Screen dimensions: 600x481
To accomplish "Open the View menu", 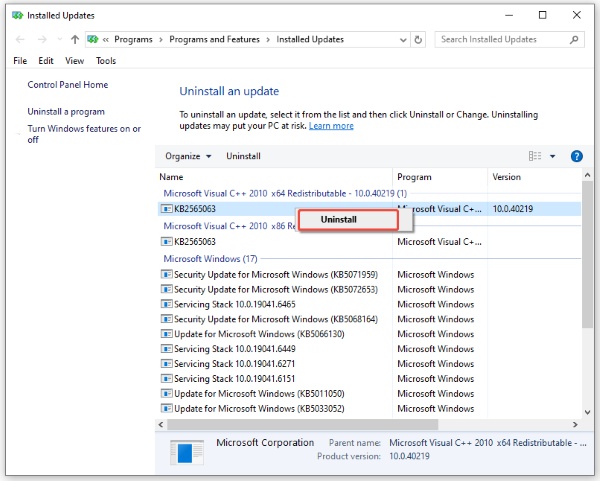I will 75,61.
